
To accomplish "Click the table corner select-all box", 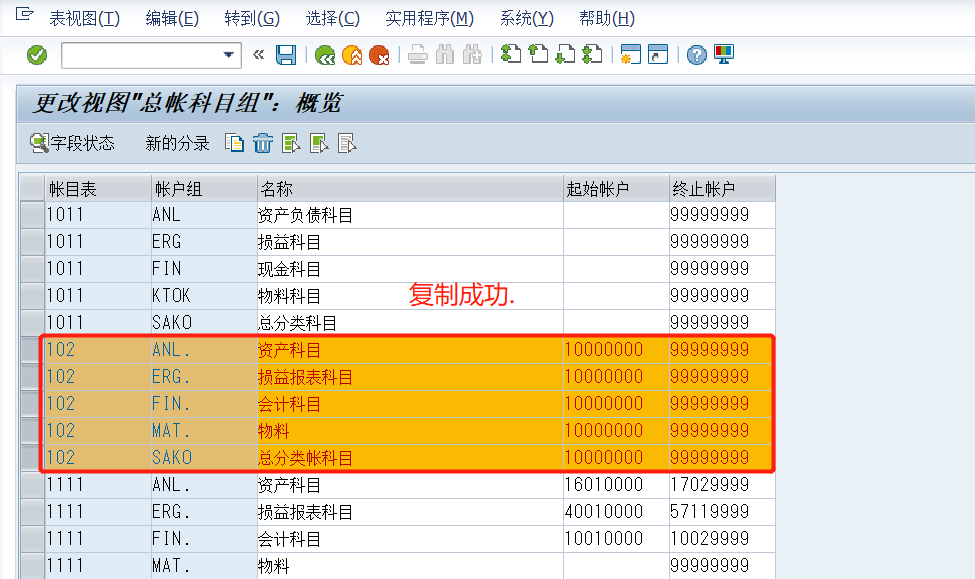I will (32, 188).
